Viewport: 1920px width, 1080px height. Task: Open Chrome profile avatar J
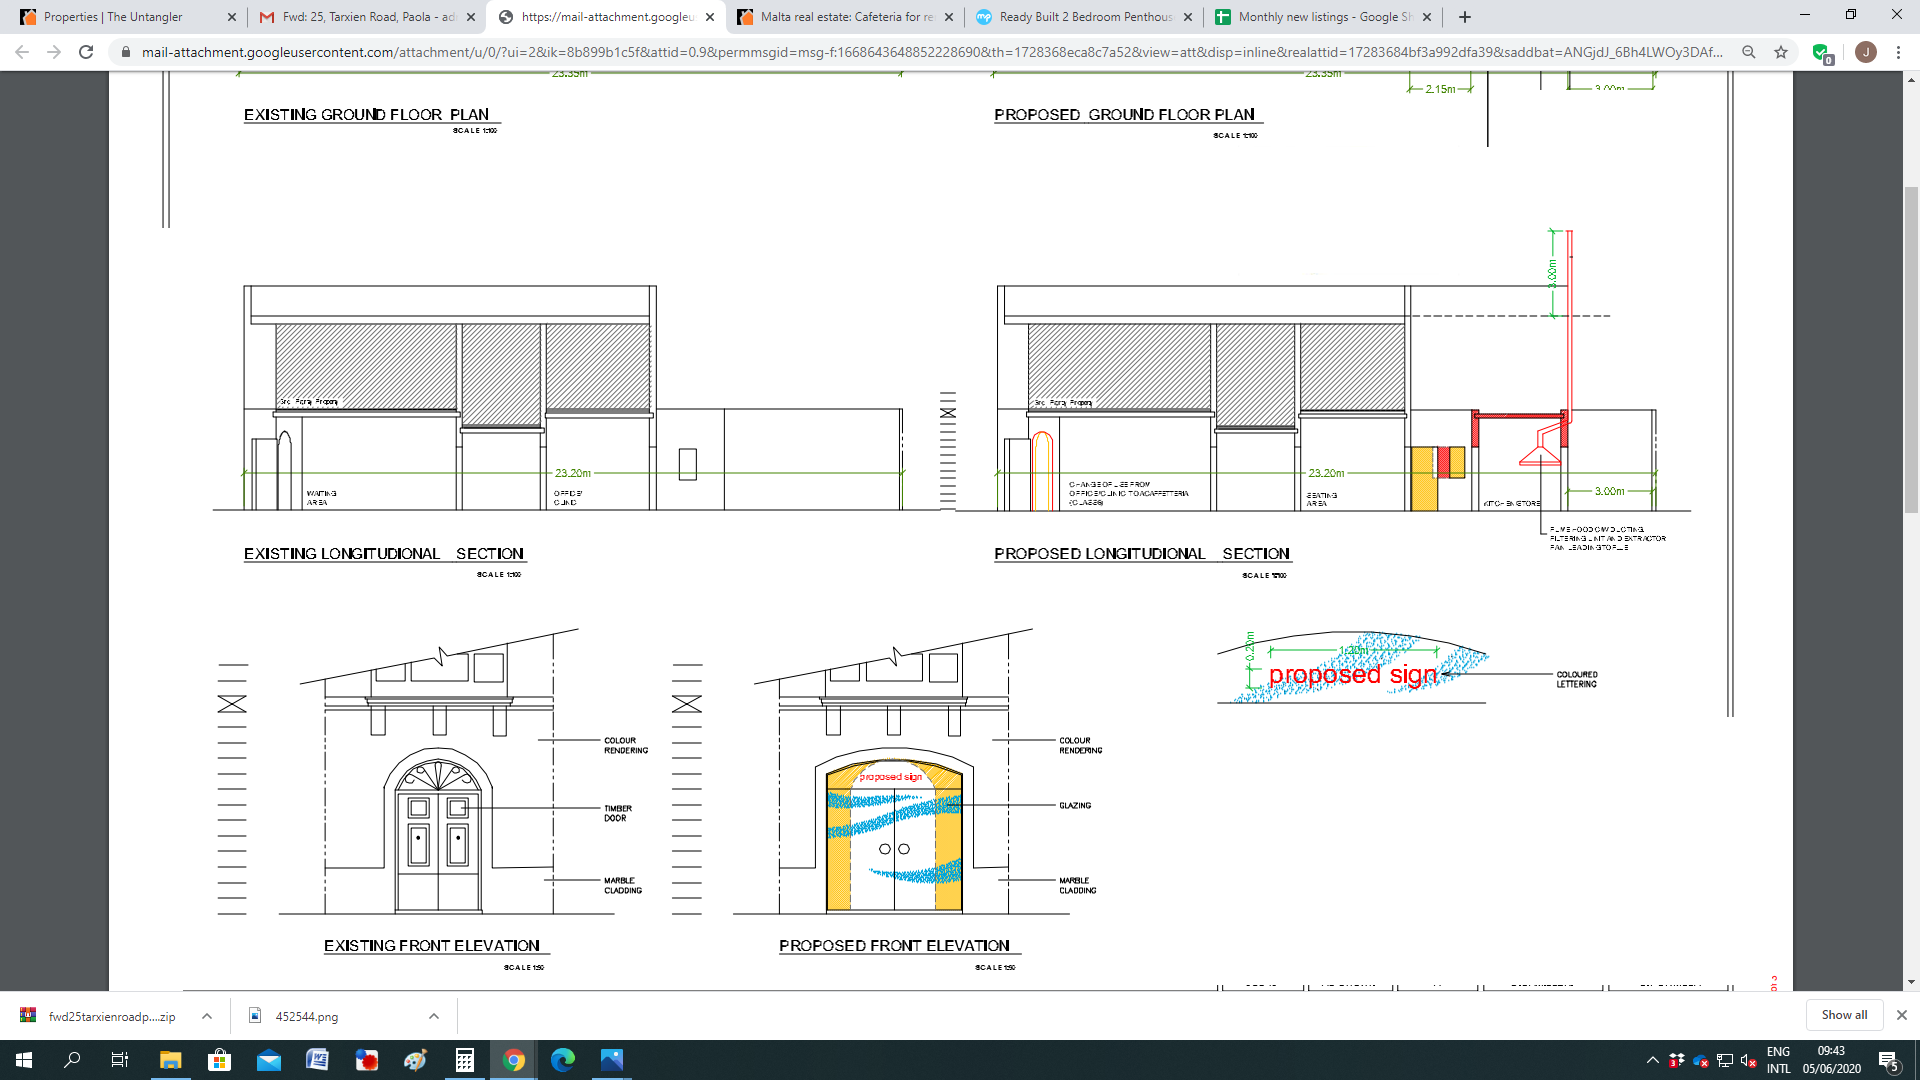[1865, 52]
